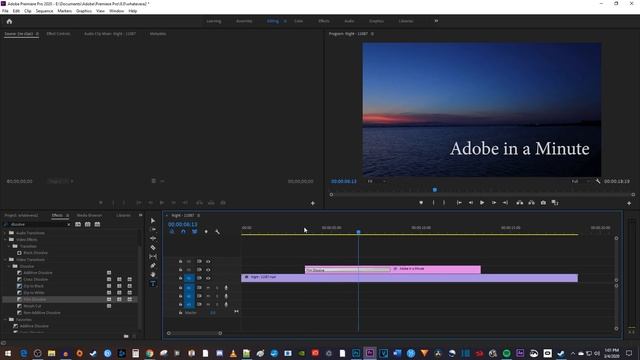The image size is (640, 360).
Task: Click the New Custom Bin folder icon
Action: 126,336
